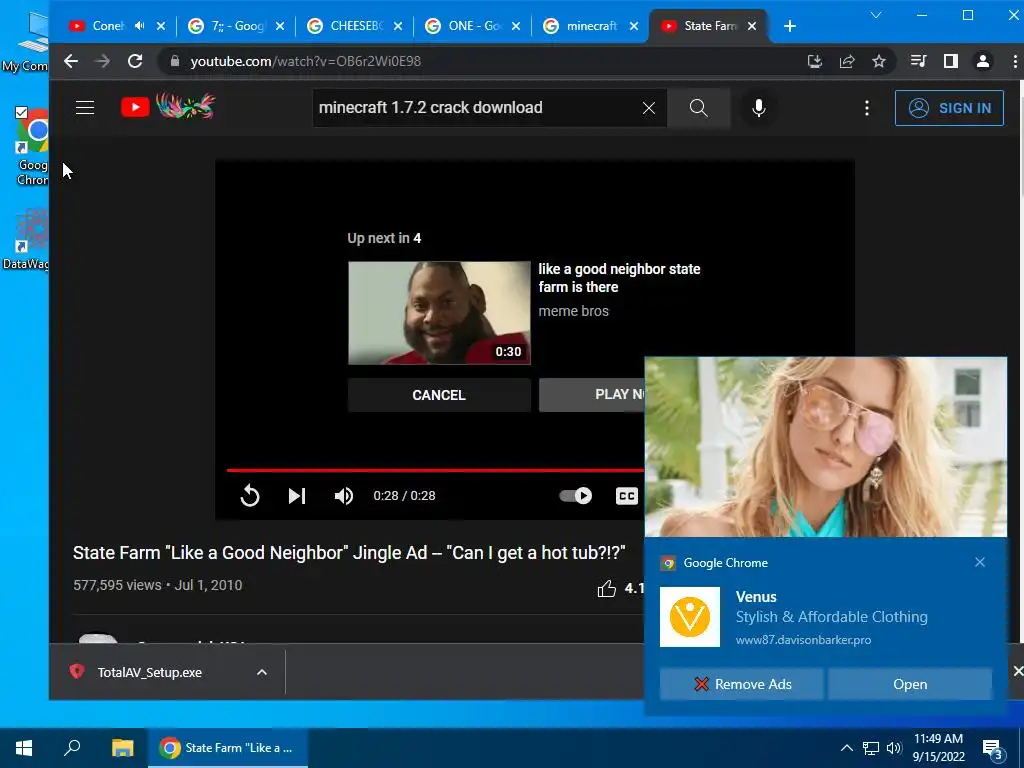Reload the current page
The height and width of the screenshot is (768, 1024).
coord(135,61)
